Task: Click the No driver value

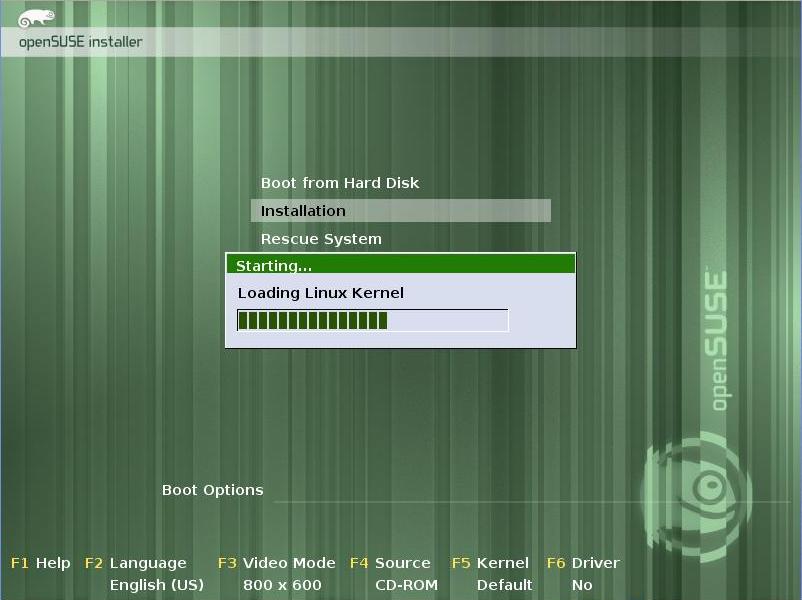Action: [582, 585]
